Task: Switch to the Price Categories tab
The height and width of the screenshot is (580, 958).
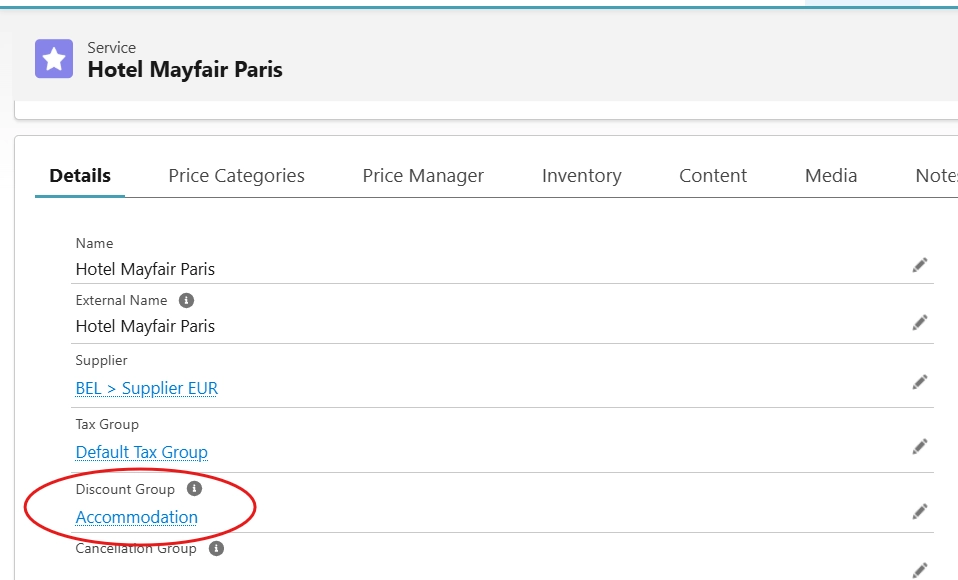Action: pyautogui.click(x=236, y=176)
